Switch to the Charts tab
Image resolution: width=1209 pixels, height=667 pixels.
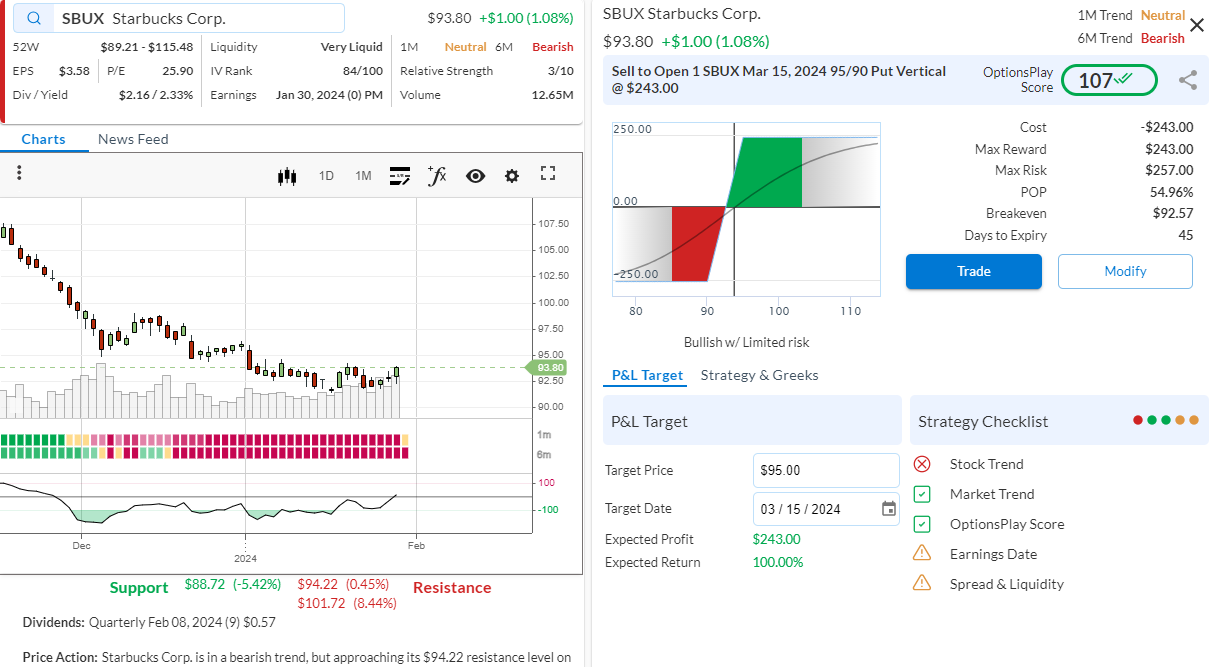pos(43,139)
